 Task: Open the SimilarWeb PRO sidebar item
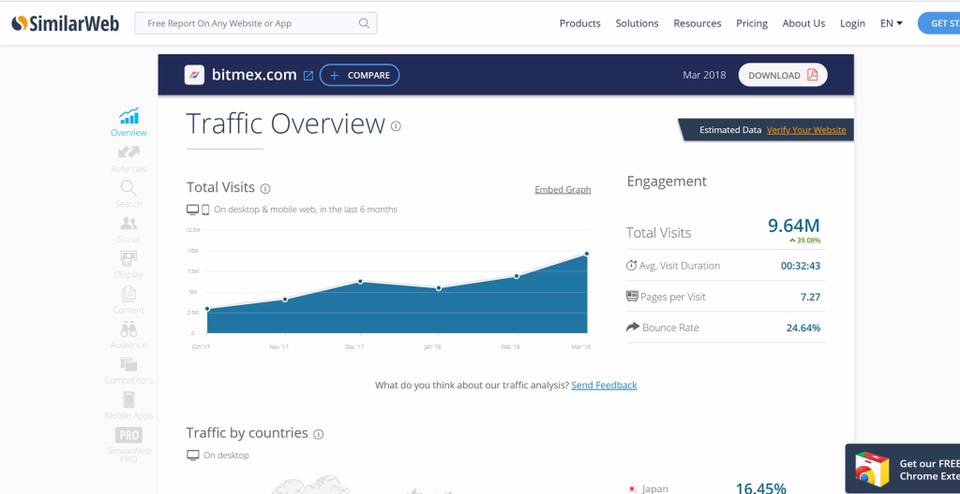129,444
